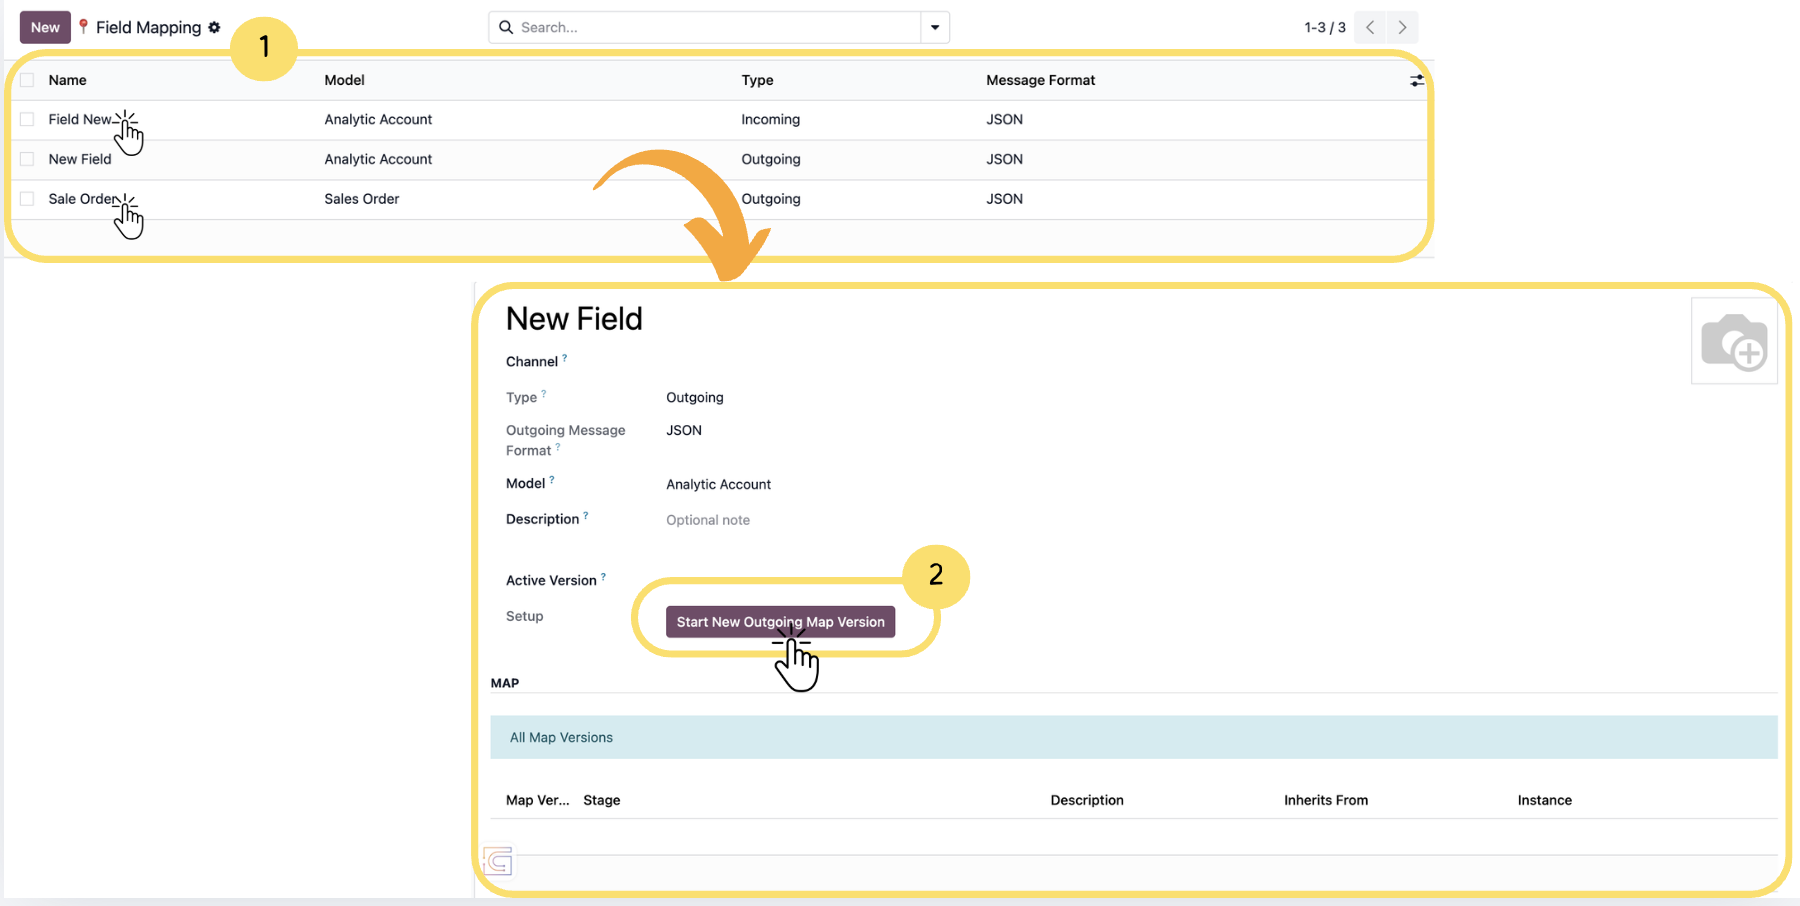This screenshot has height=906, width=1800.
Task: Check the Sale Order row checkbox
Action: (x=27, y=199)
